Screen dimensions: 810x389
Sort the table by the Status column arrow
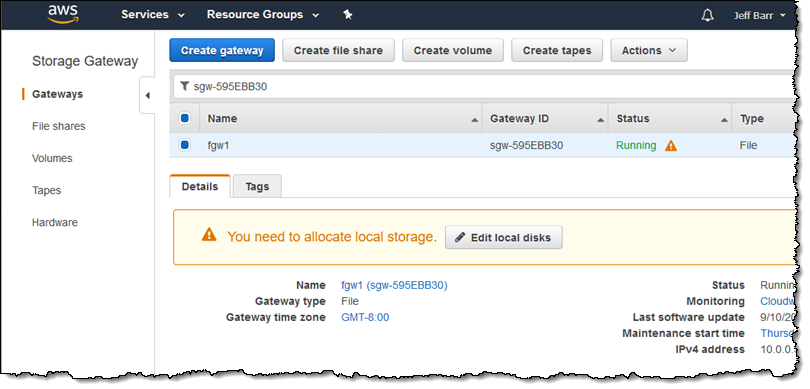point(725,120)
